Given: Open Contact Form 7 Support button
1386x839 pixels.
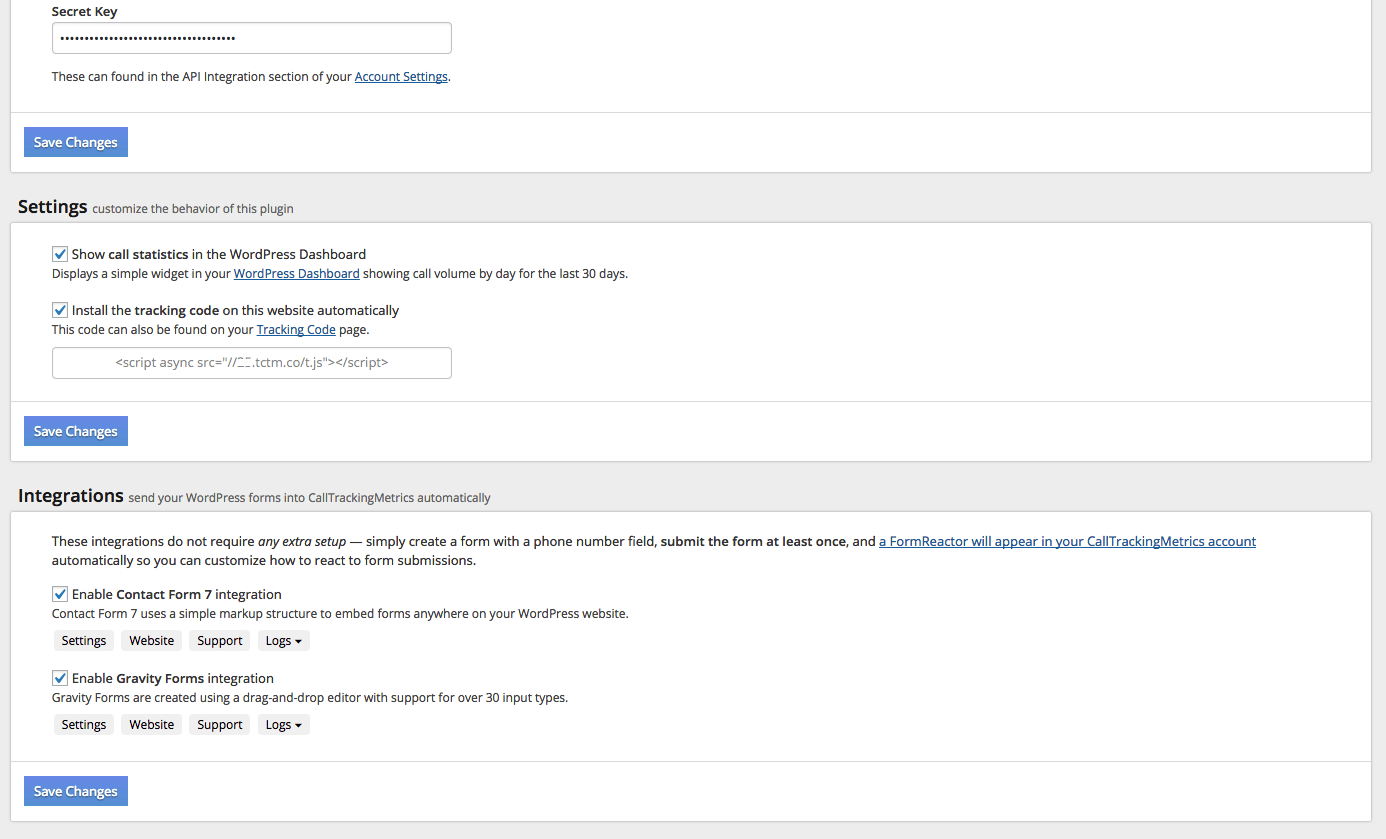Looking at the screenshot, I should 220,640.
